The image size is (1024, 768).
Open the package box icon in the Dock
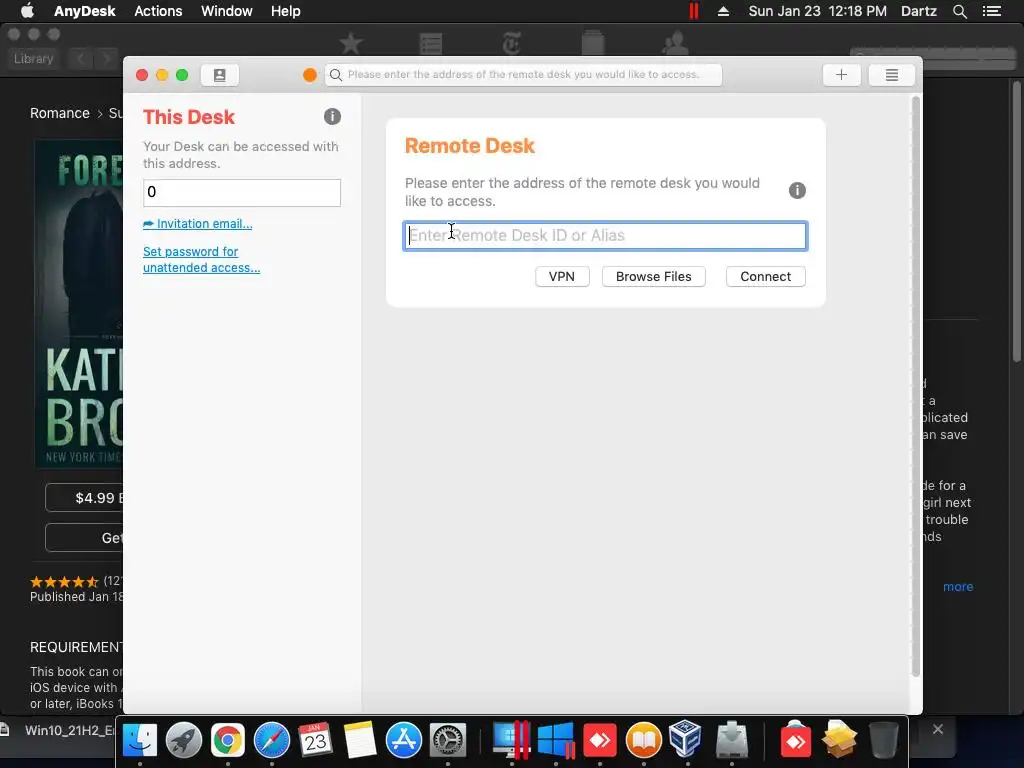click(839, 739)
